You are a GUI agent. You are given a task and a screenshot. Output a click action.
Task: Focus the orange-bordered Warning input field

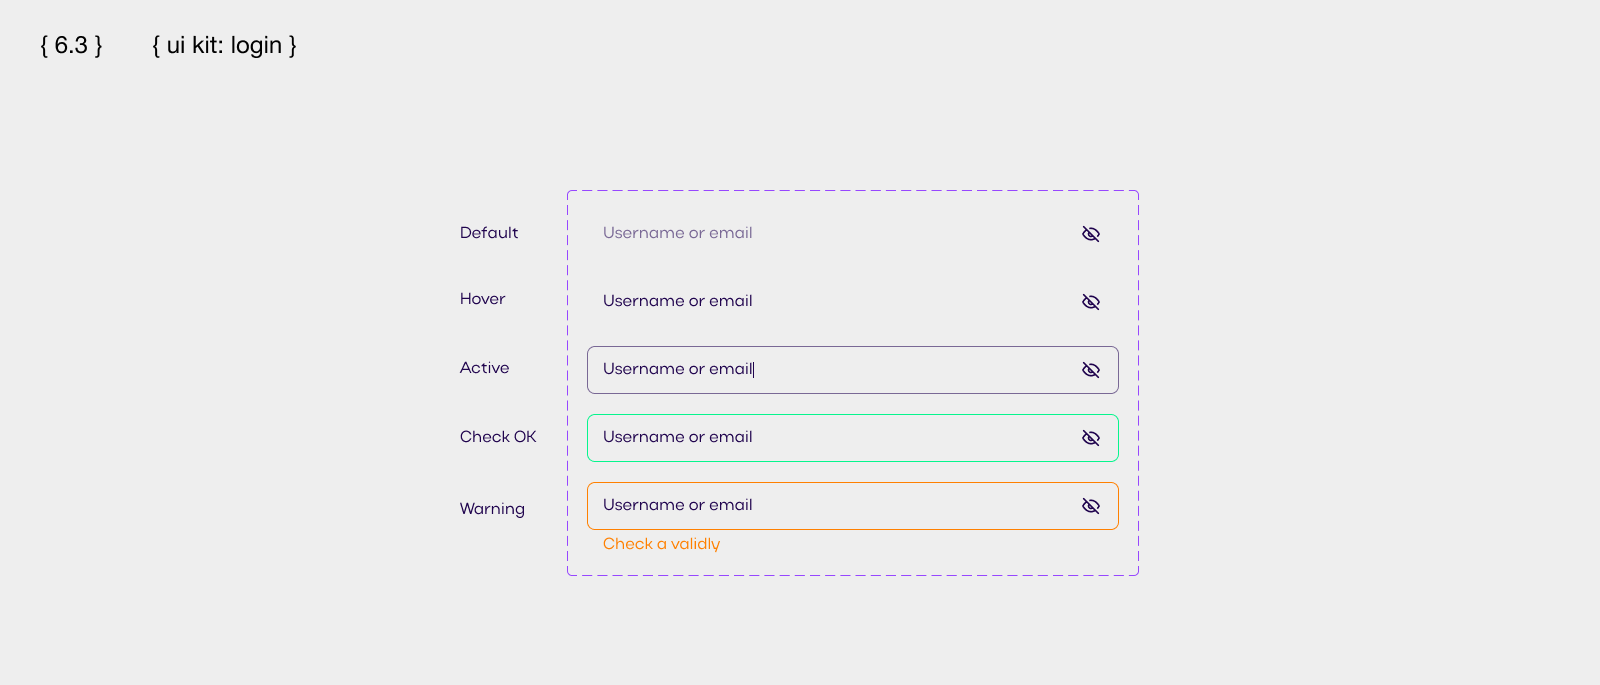coord(900,506)
